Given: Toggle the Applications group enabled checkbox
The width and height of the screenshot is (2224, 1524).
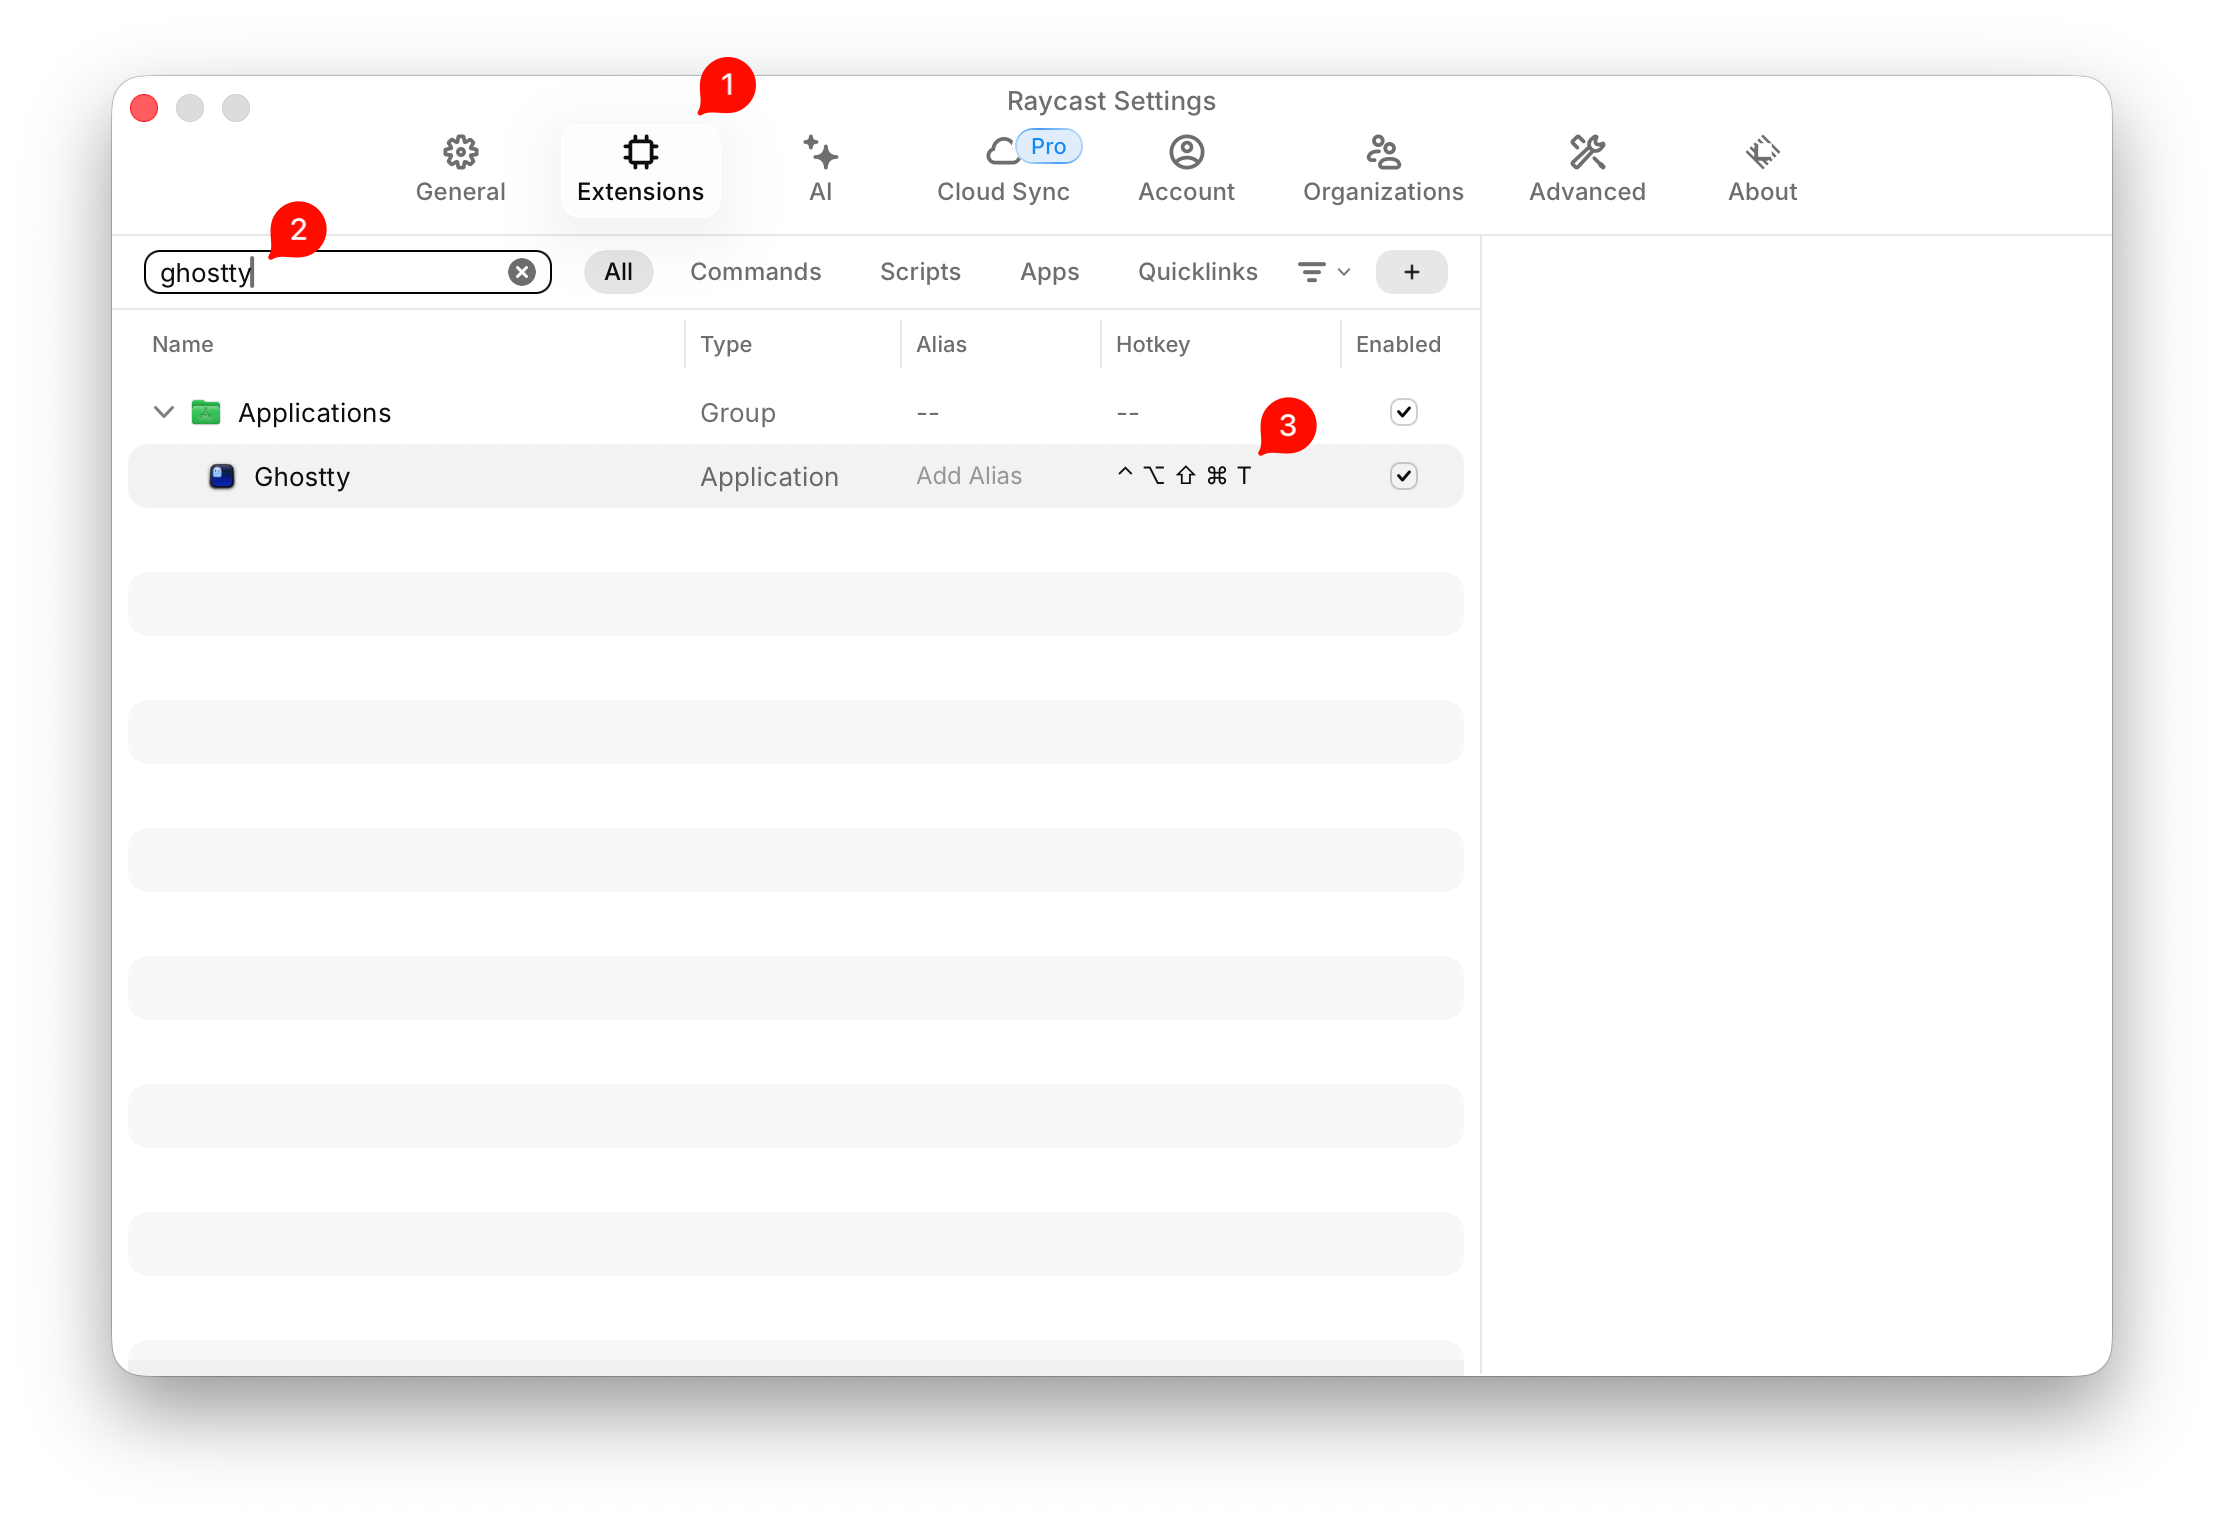Looking at the screenshot, I should 1403,412.
